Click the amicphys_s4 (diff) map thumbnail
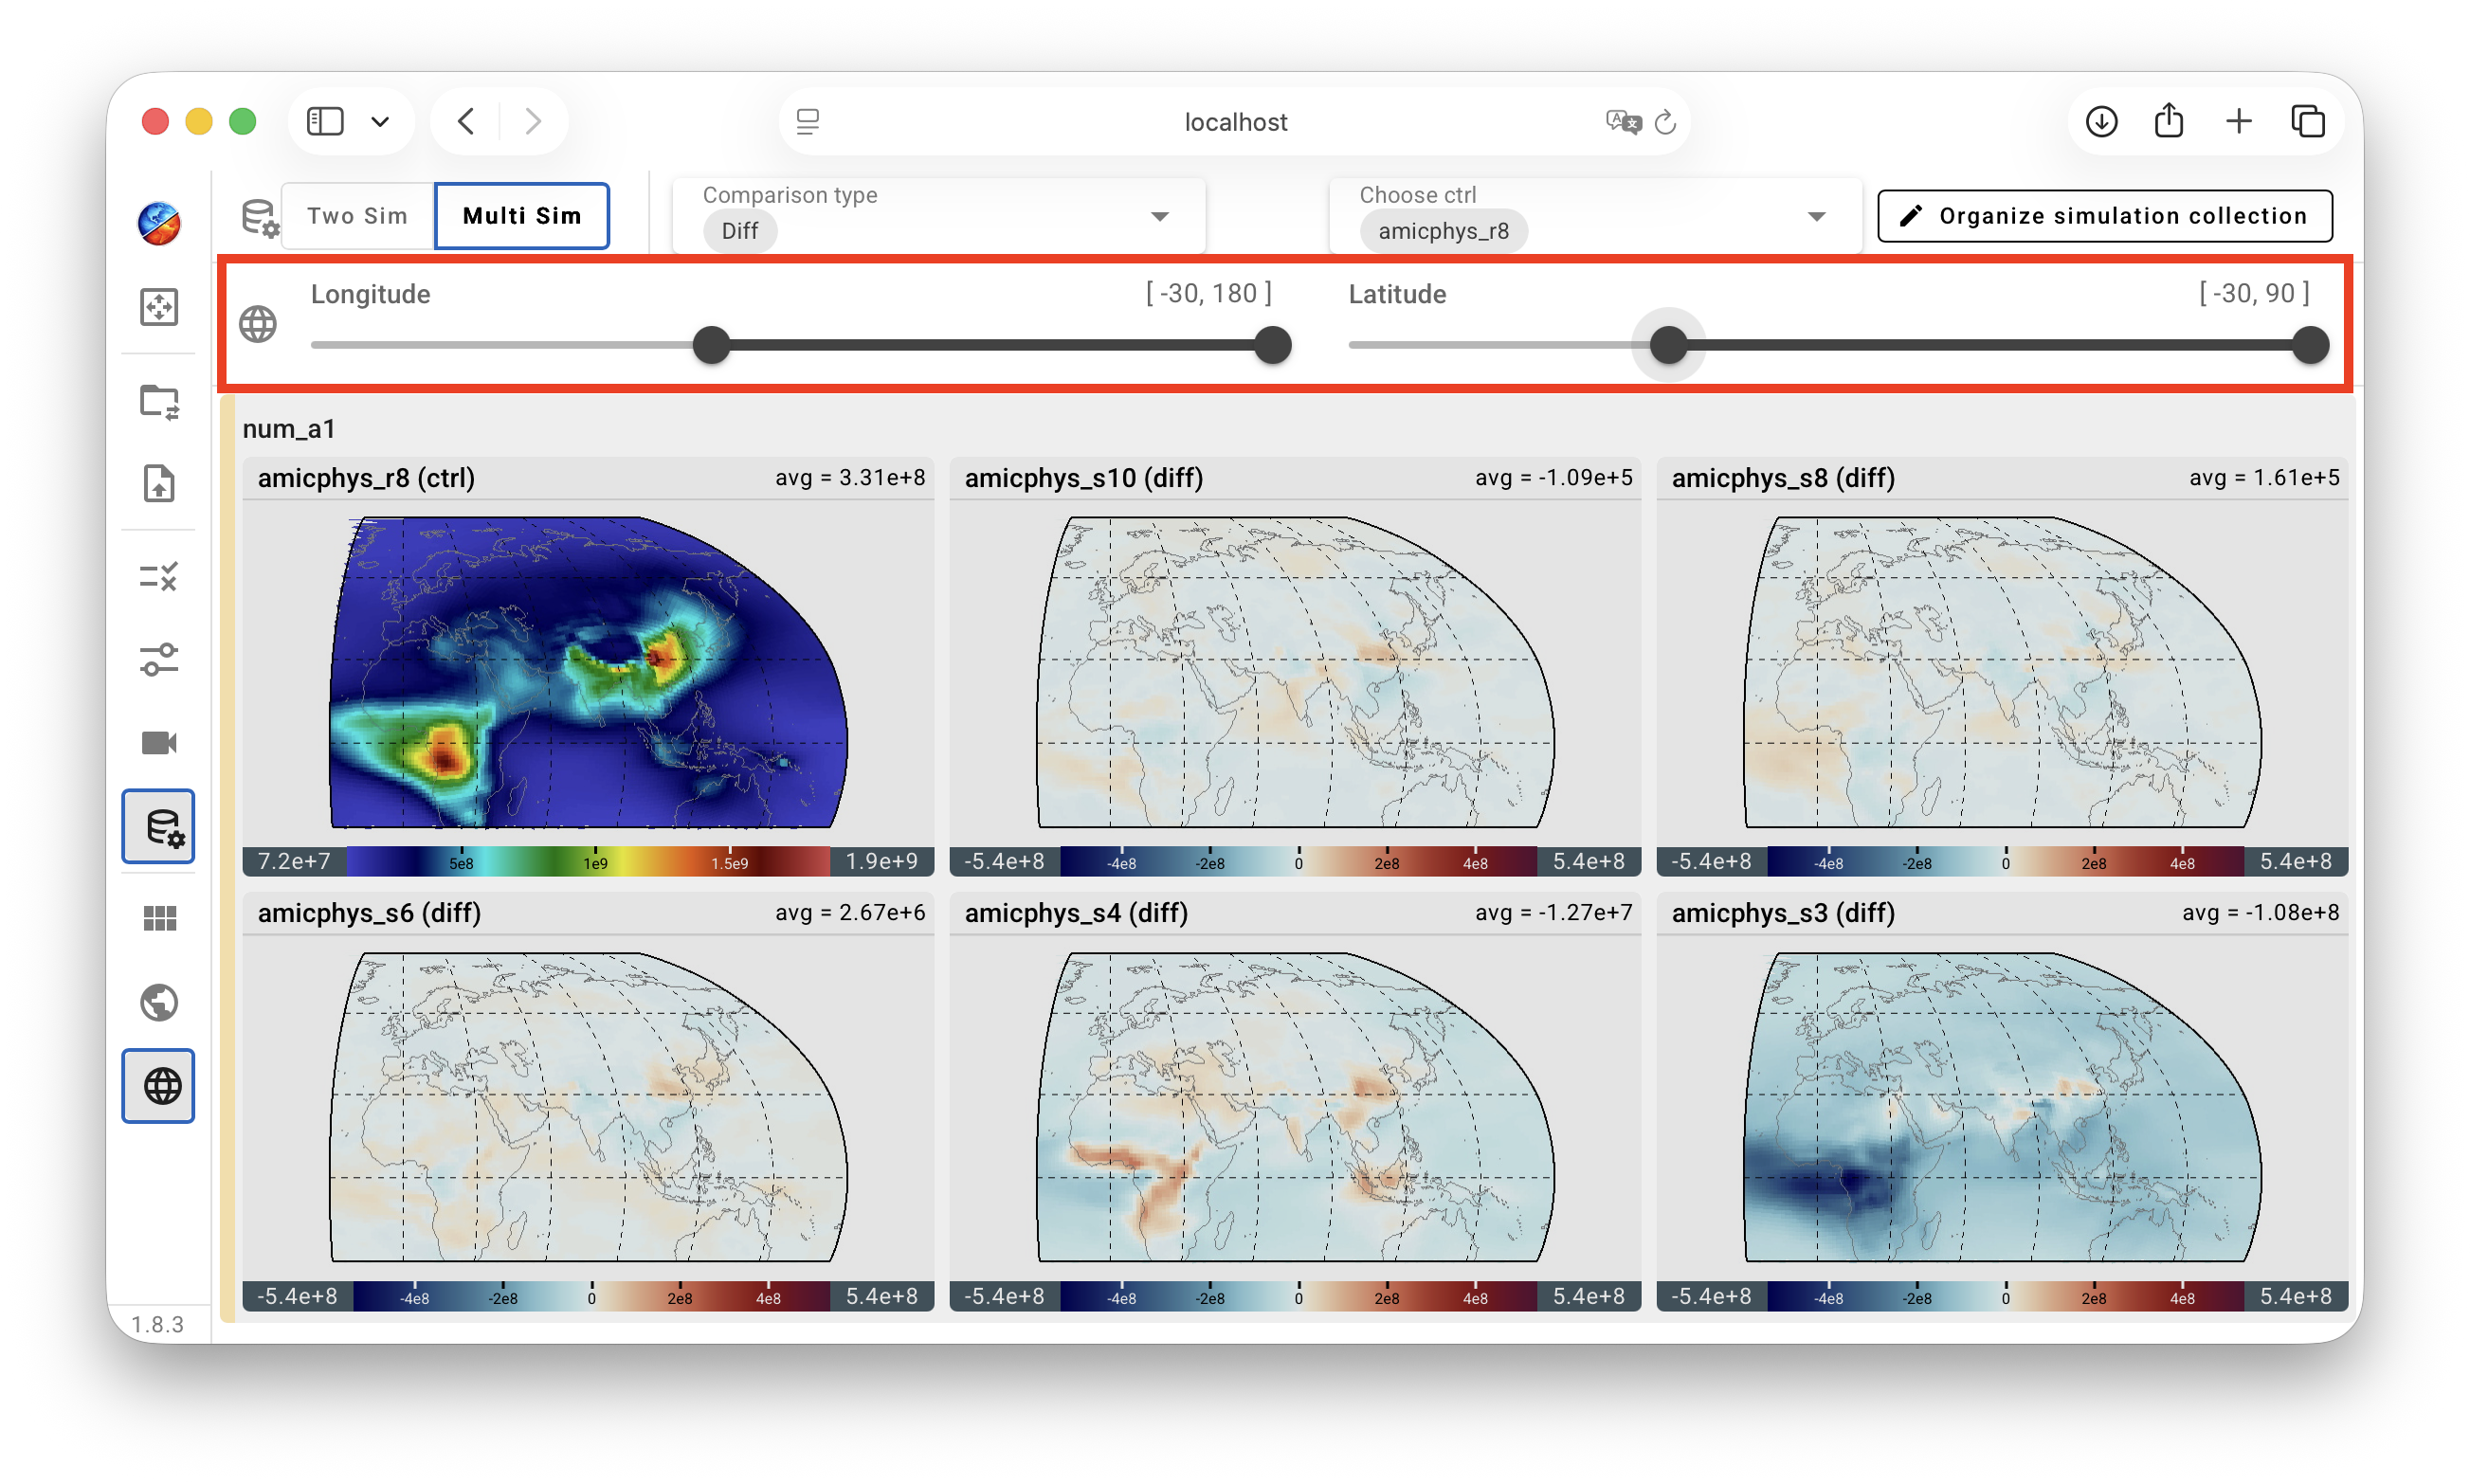2470x1484 pixels. point(1295,1107)
